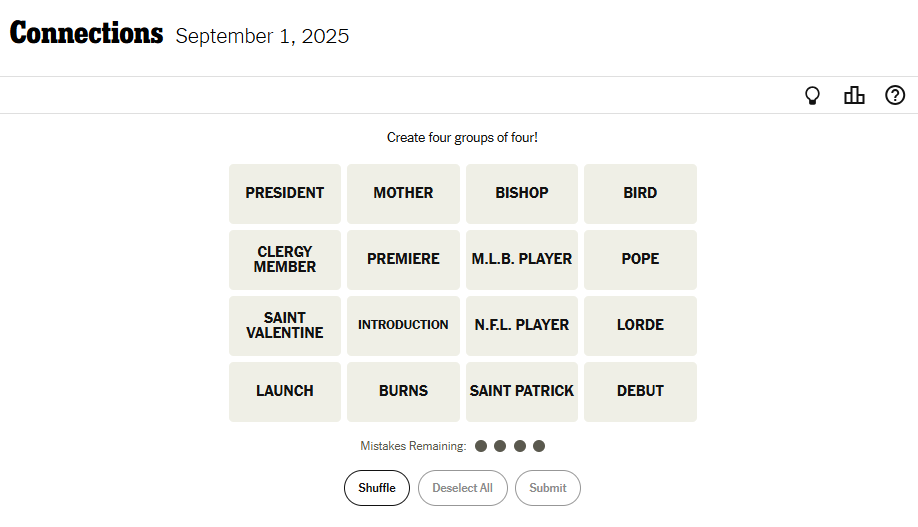The image size is (918, 527).
Task: Toggle the BISHOP word tile
Action: point(522,193)
